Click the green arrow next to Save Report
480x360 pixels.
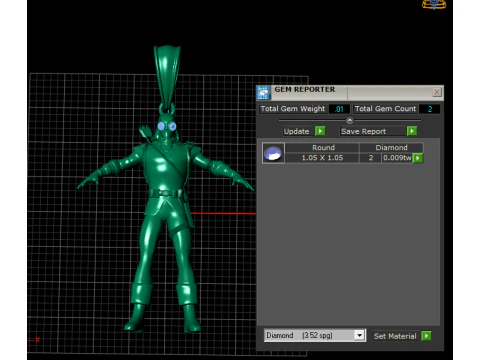point(412,131)
